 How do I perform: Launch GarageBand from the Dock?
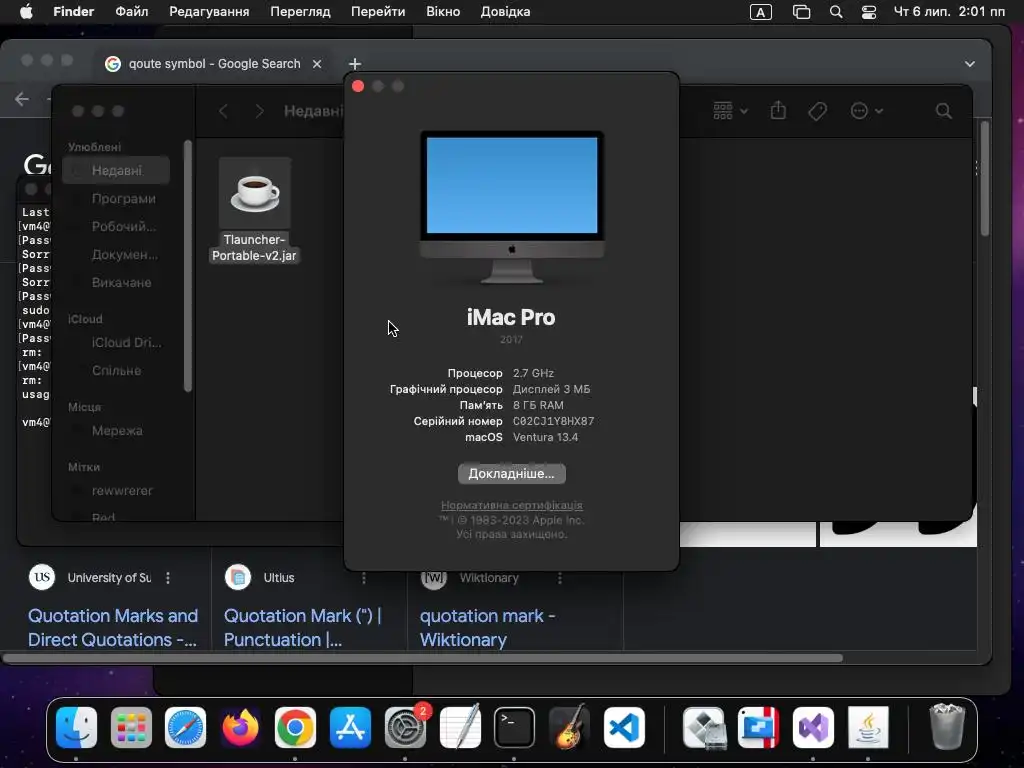[569, 727]
